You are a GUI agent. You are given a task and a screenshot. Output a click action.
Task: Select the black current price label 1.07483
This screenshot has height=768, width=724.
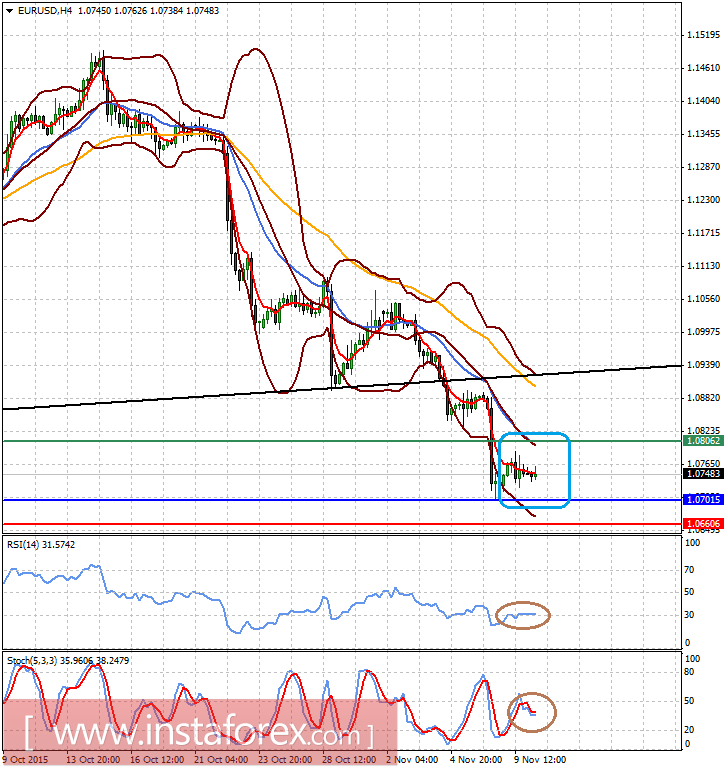click(703, 474)
